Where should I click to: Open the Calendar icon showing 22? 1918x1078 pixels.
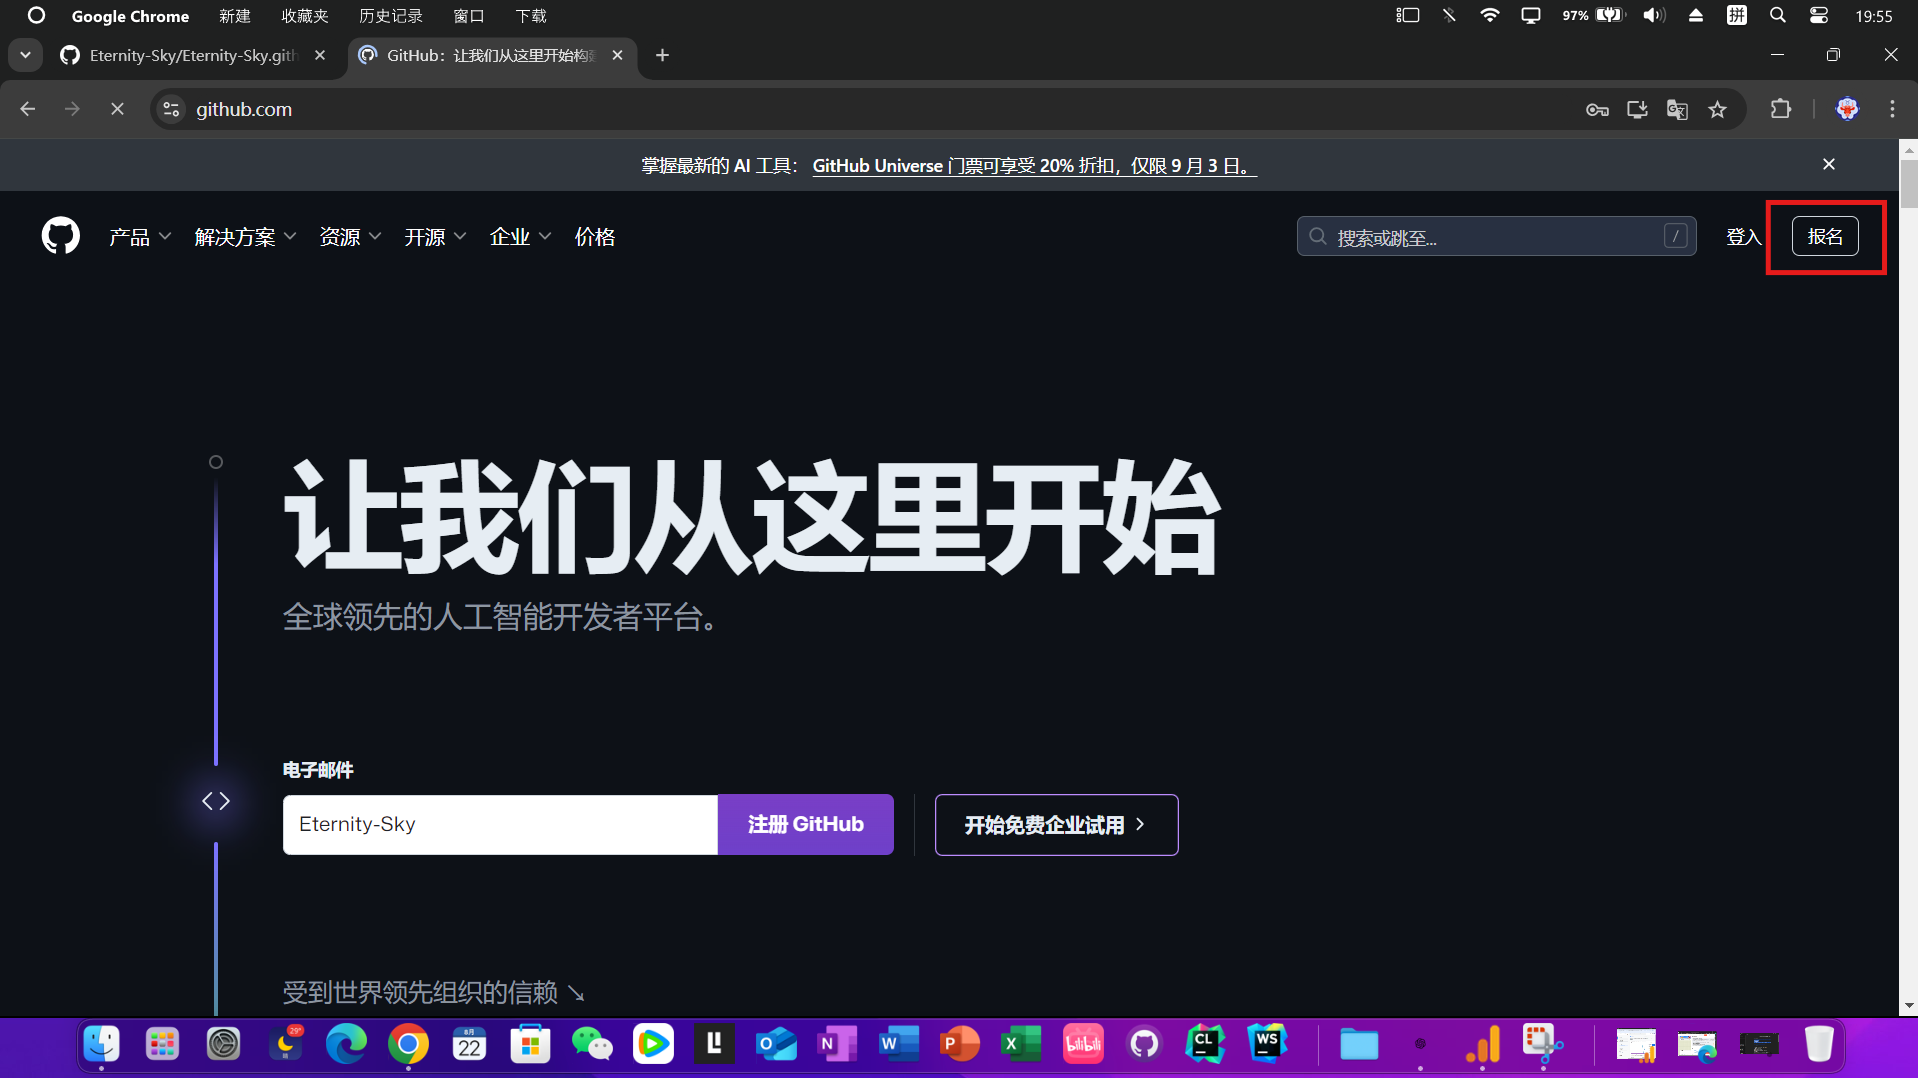tap(469, 1045)
